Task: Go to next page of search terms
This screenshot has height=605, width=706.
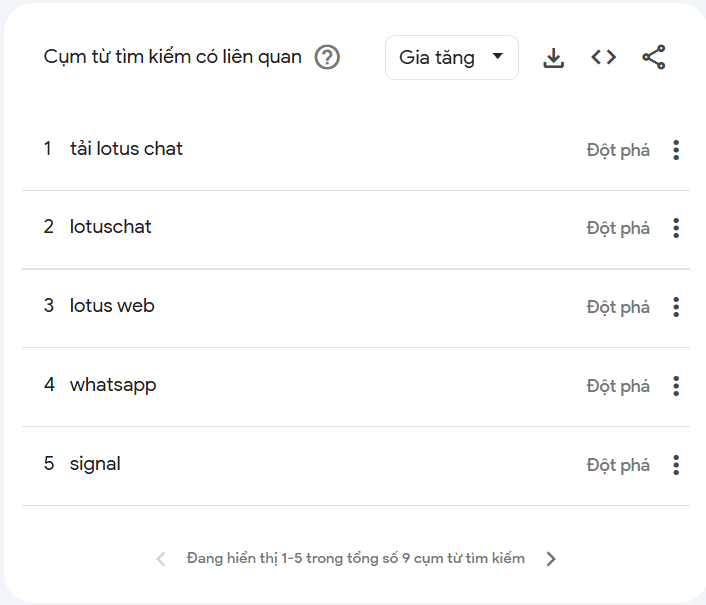Action: point(551,559)
